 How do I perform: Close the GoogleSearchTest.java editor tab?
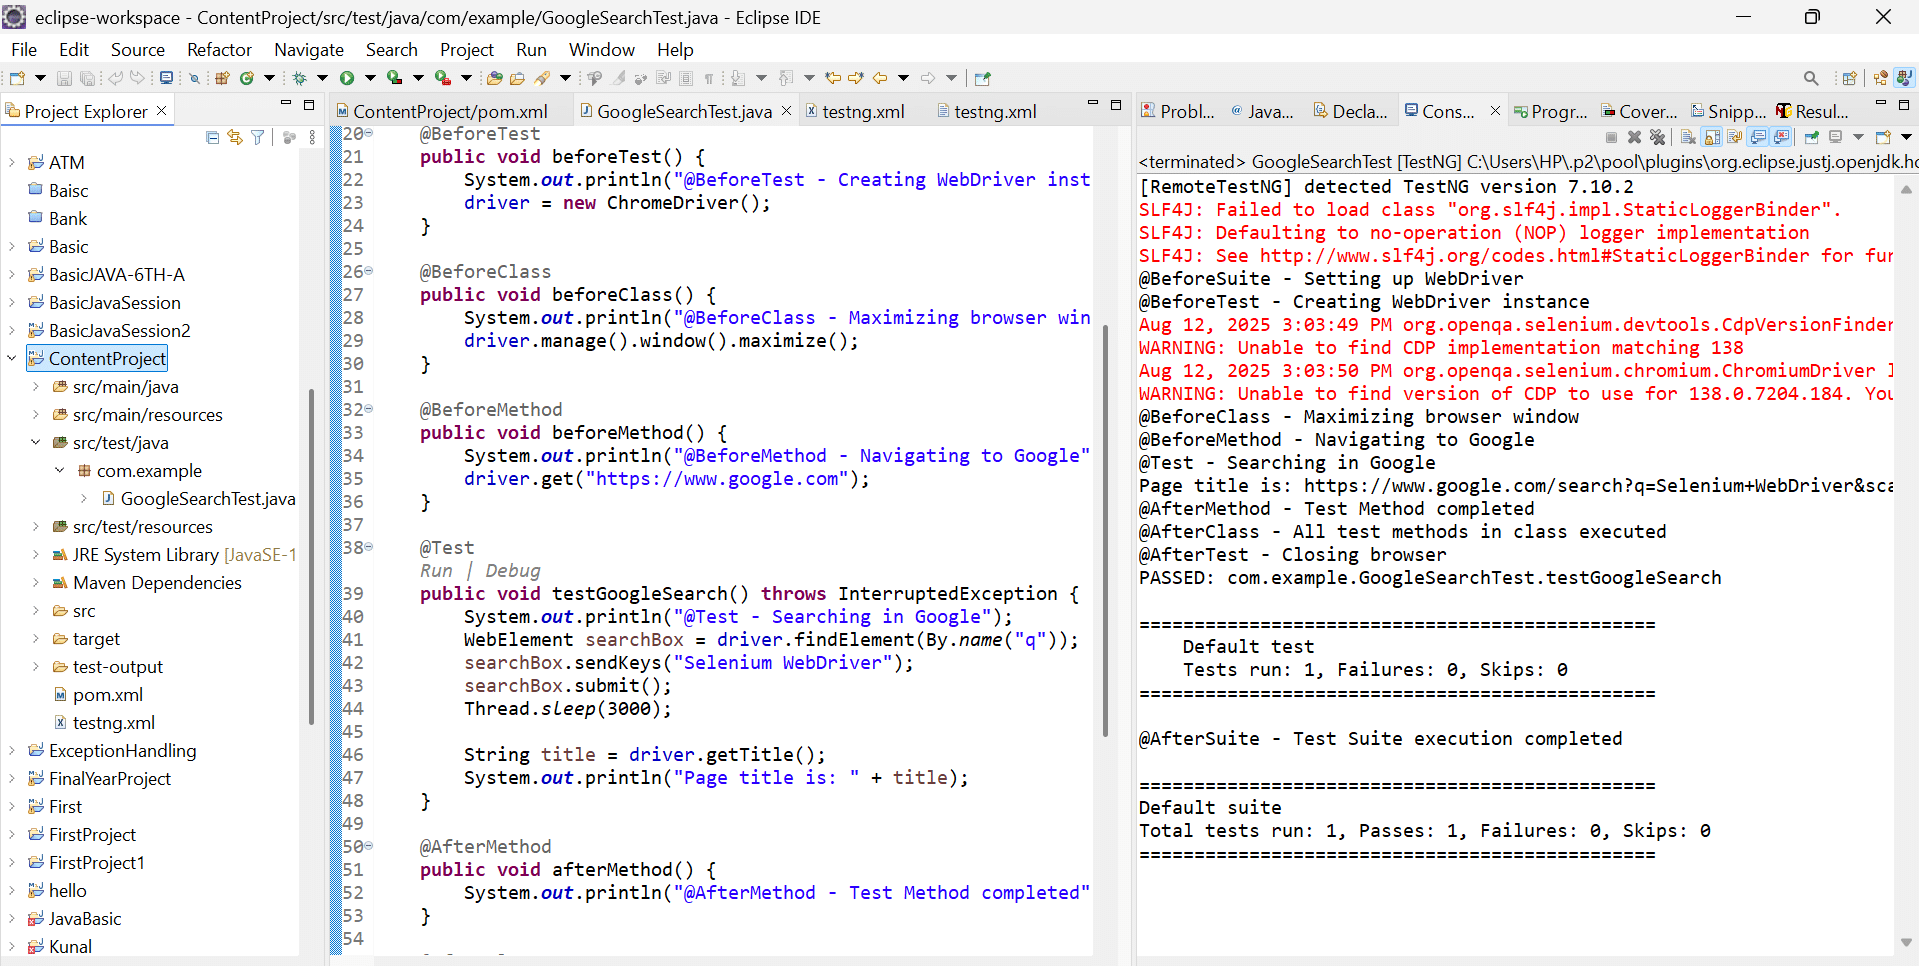click(786, 110)
